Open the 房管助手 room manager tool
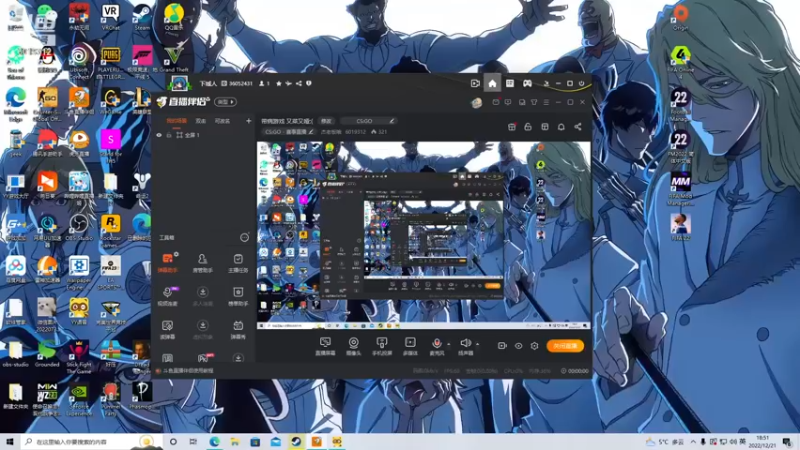 click(x=203, y=263)
